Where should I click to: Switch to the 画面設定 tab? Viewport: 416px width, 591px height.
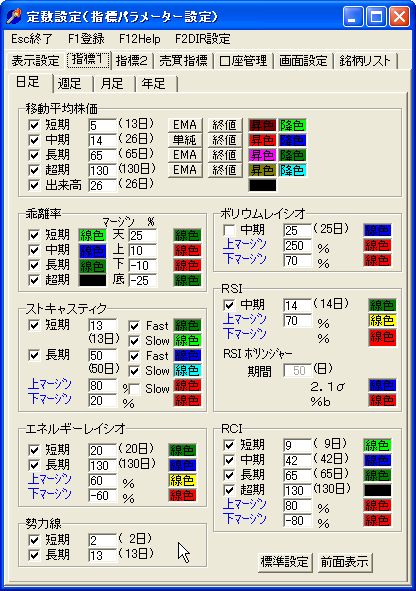(303, 61)
